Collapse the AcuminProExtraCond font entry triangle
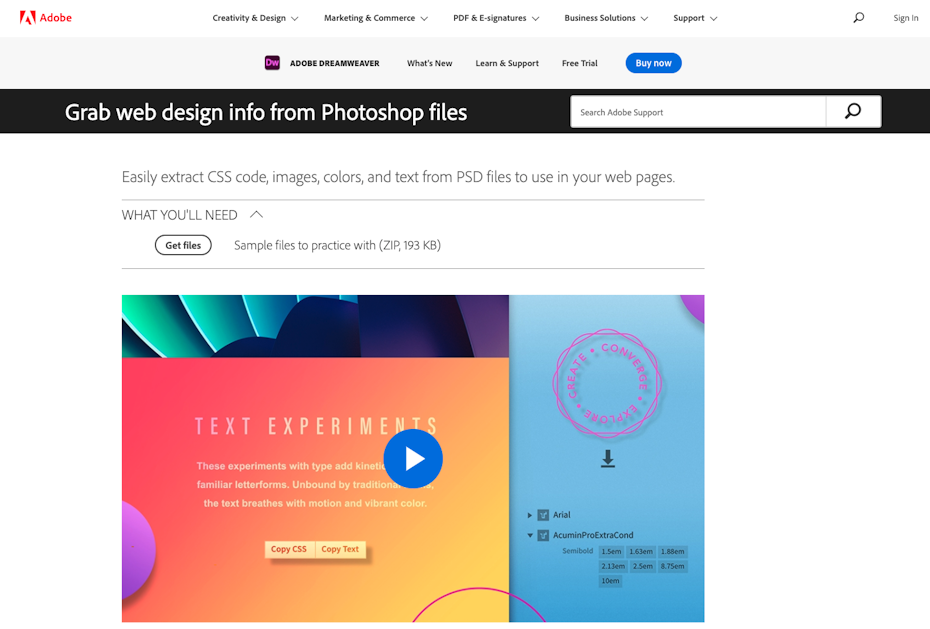 pos(530,535)
